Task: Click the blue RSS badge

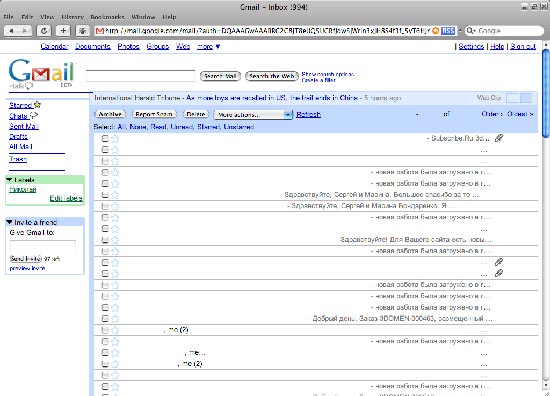Action: click(448, 31)
